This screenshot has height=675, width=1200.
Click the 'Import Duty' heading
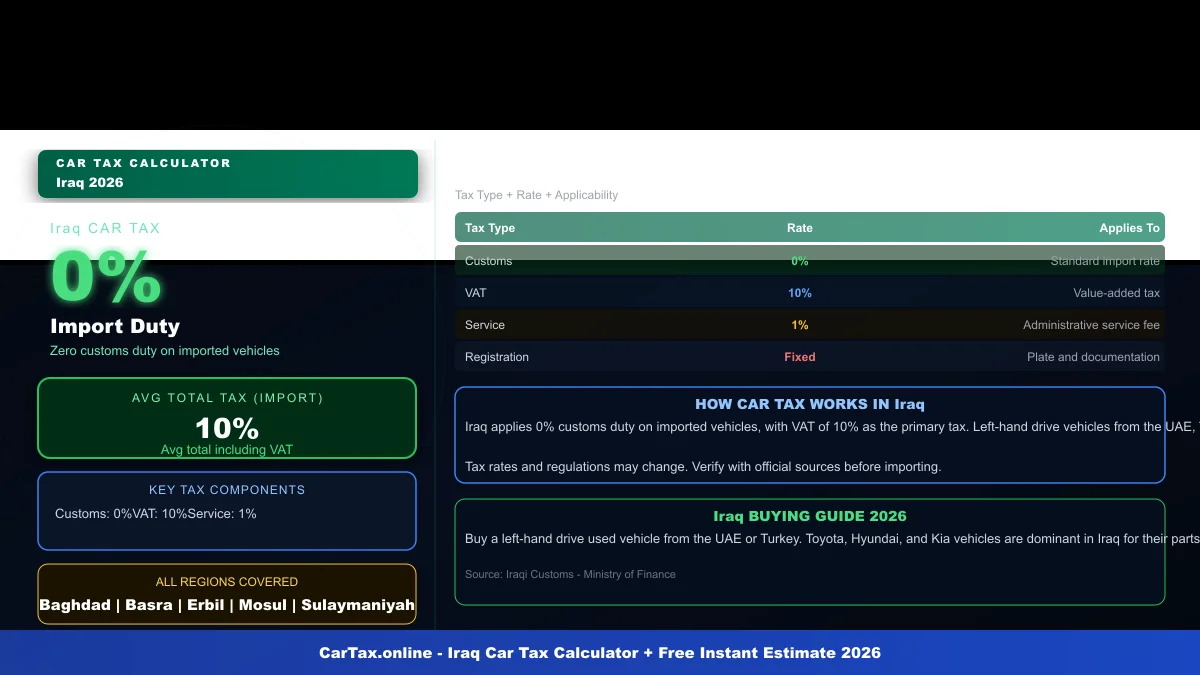point(115,326)
